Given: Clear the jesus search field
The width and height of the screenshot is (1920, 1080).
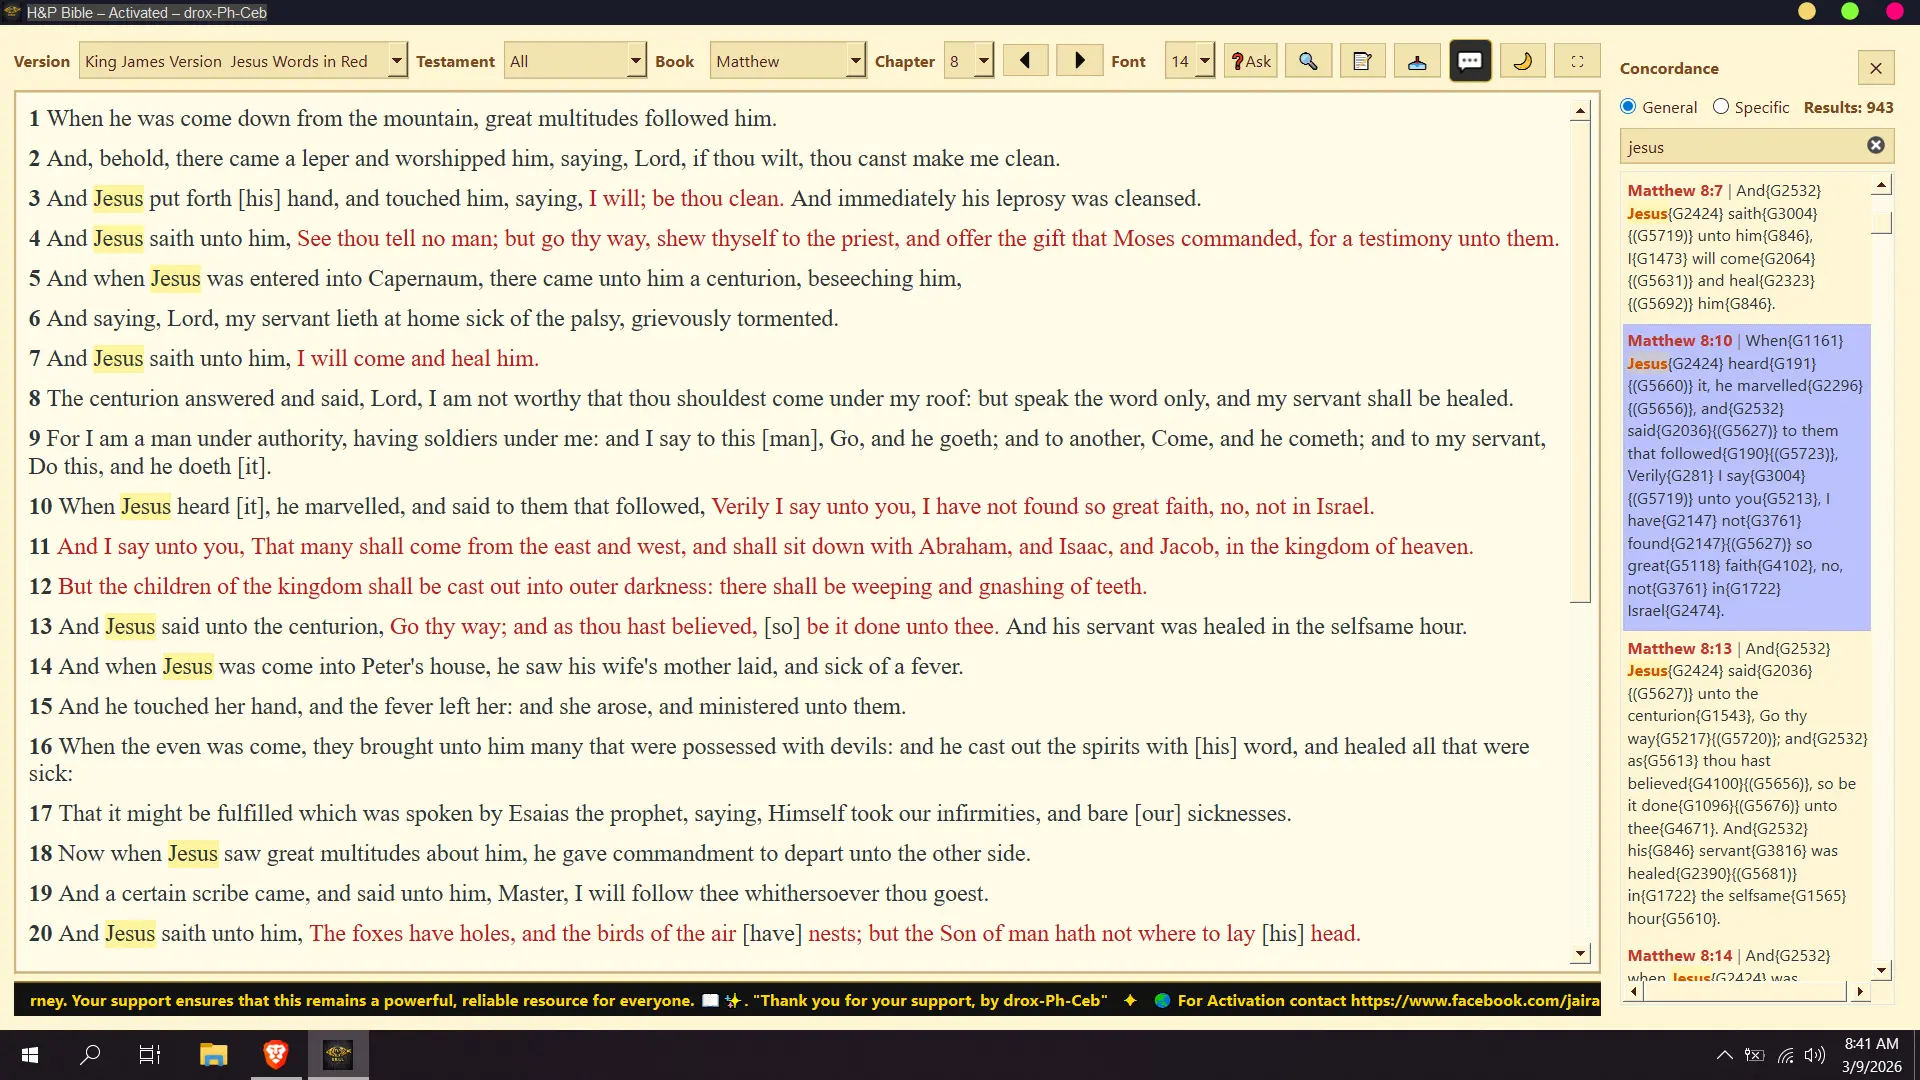Looking at the screenshot, I should [x=1876, y=146].
